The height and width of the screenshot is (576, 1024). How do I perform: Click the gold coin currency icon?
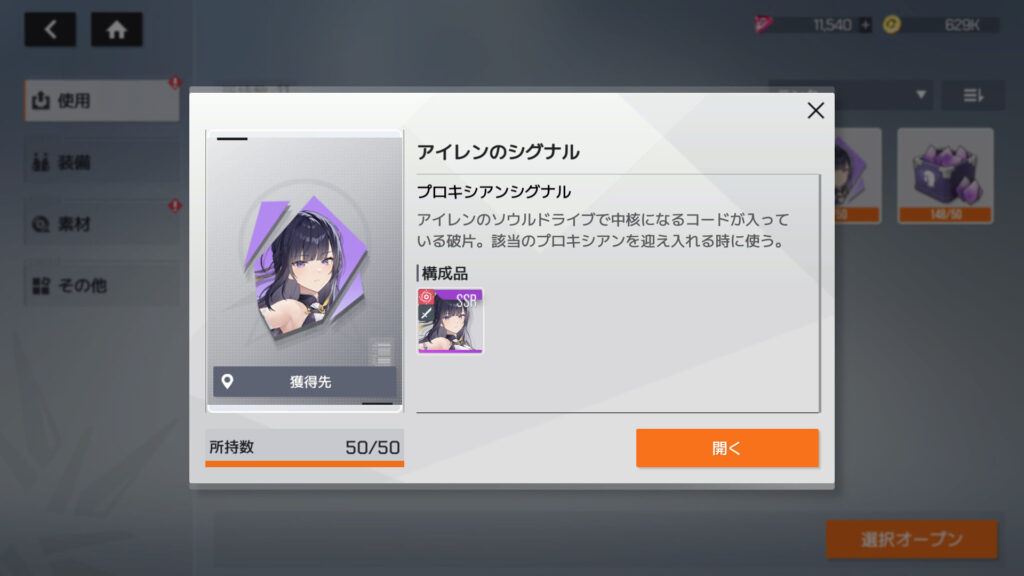pos(891,25)
